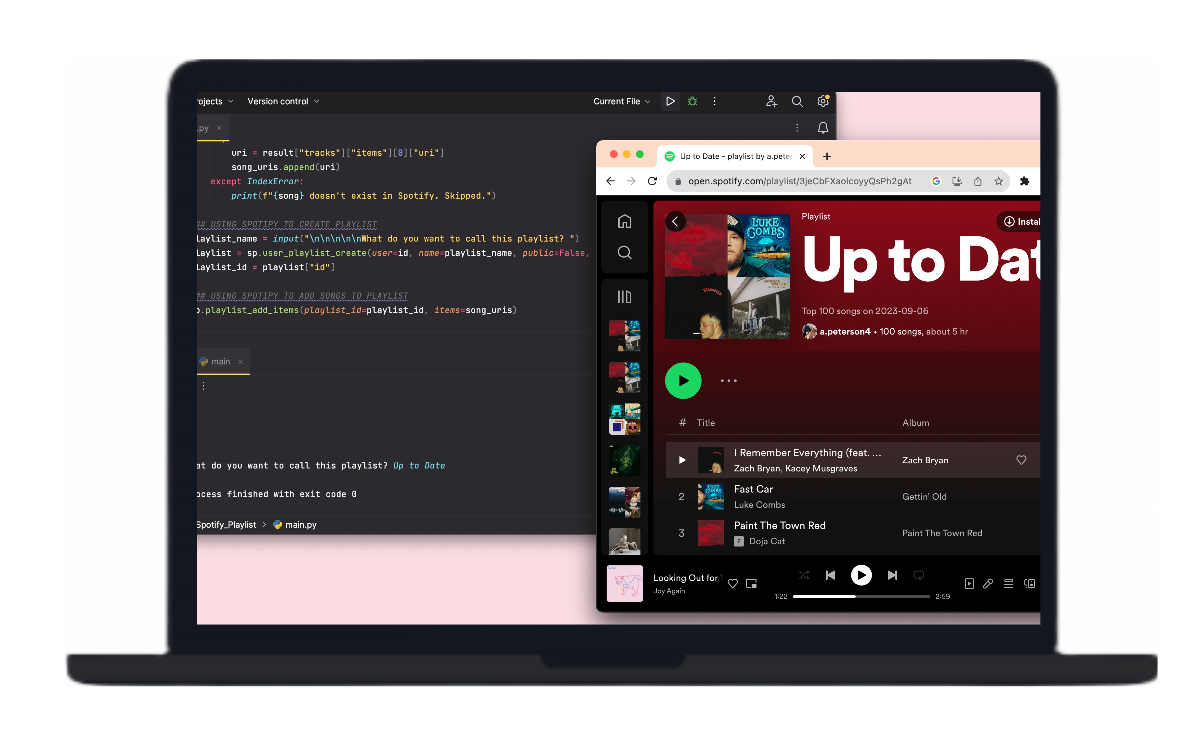
Task: Open a new browser tab
Action: 827,156
